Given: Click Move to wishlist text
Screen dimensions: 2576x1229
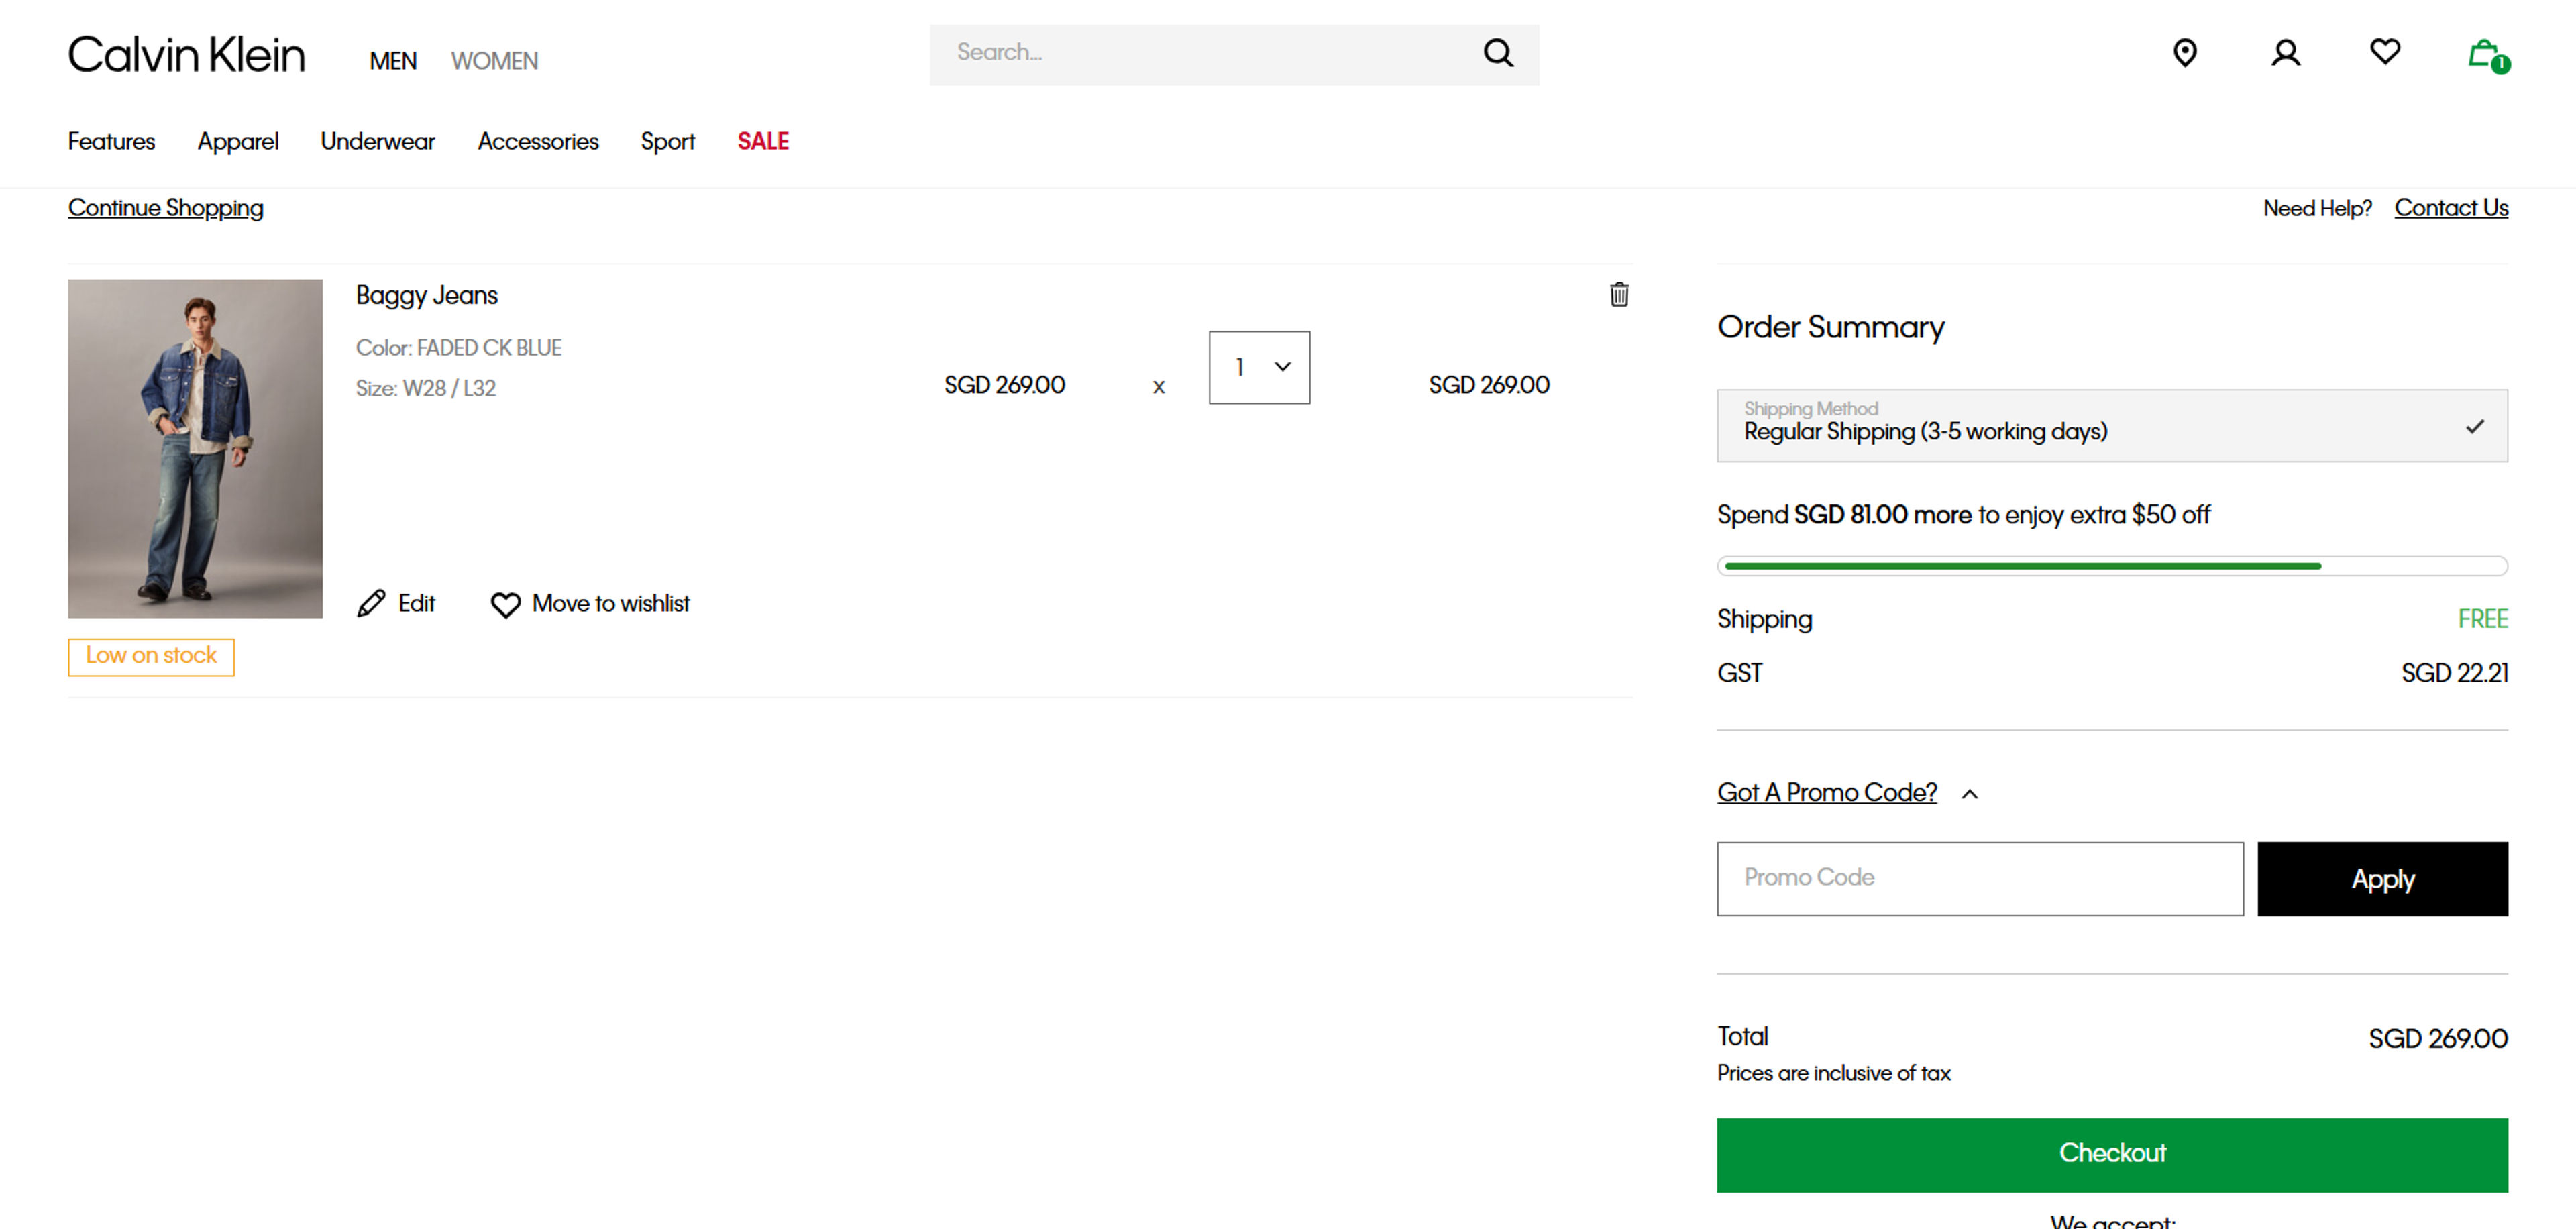Looking at the screenshot, I should tap(611, 604).
